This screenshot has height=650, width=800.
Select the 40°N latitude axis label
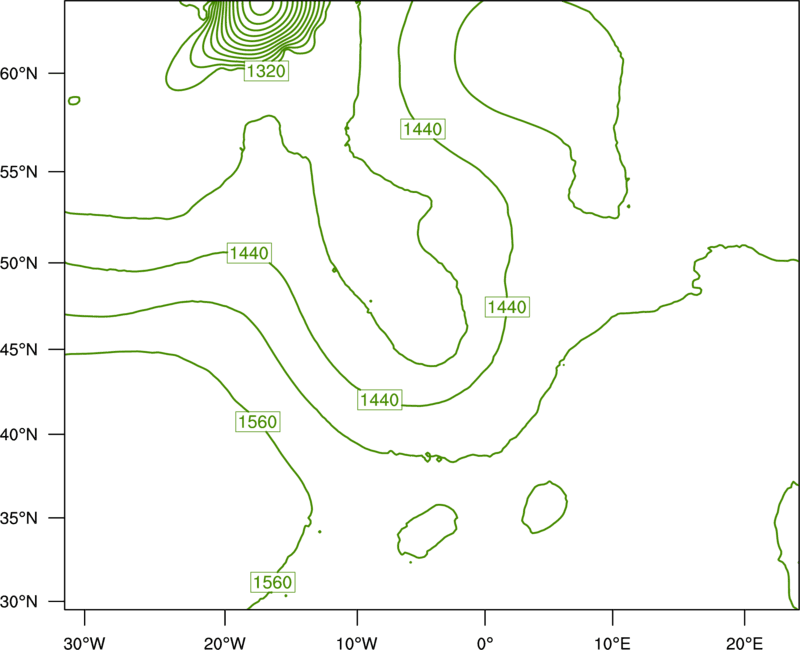[19, 435]
